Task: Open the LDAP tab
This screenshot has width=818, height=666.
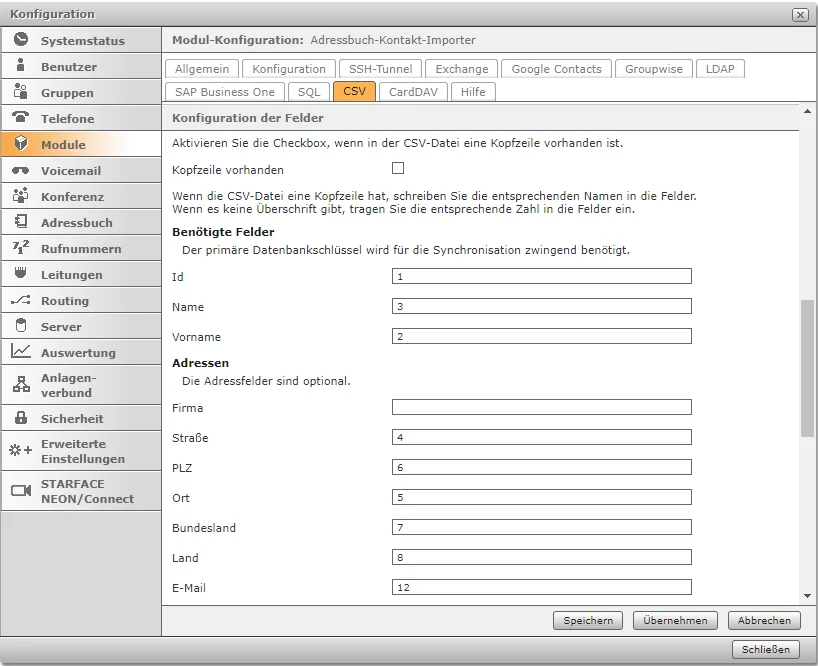Action: pos(720,69)
